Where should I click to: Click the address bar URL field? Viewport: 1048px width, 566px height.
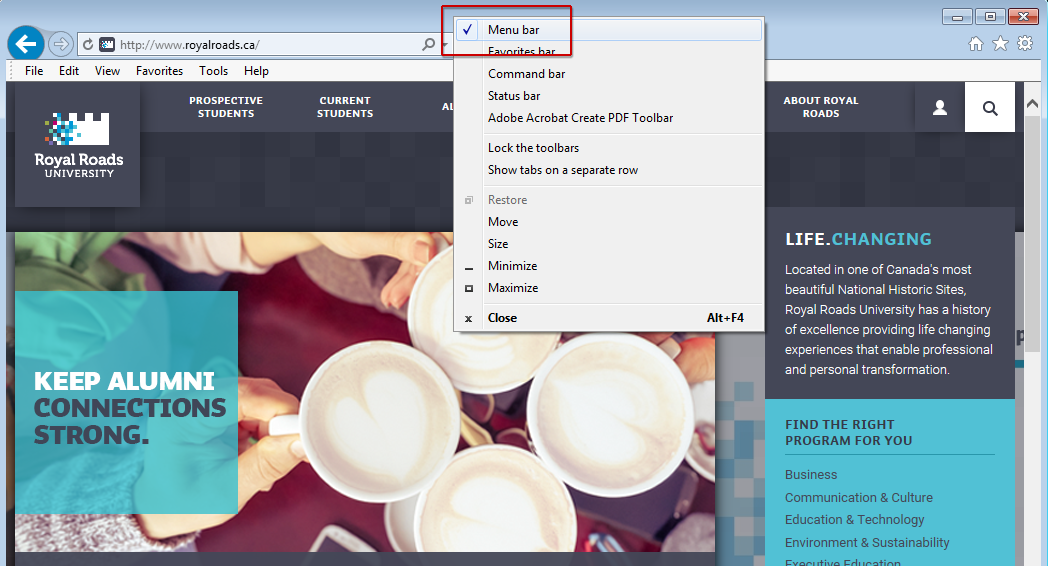pos(267,45)
